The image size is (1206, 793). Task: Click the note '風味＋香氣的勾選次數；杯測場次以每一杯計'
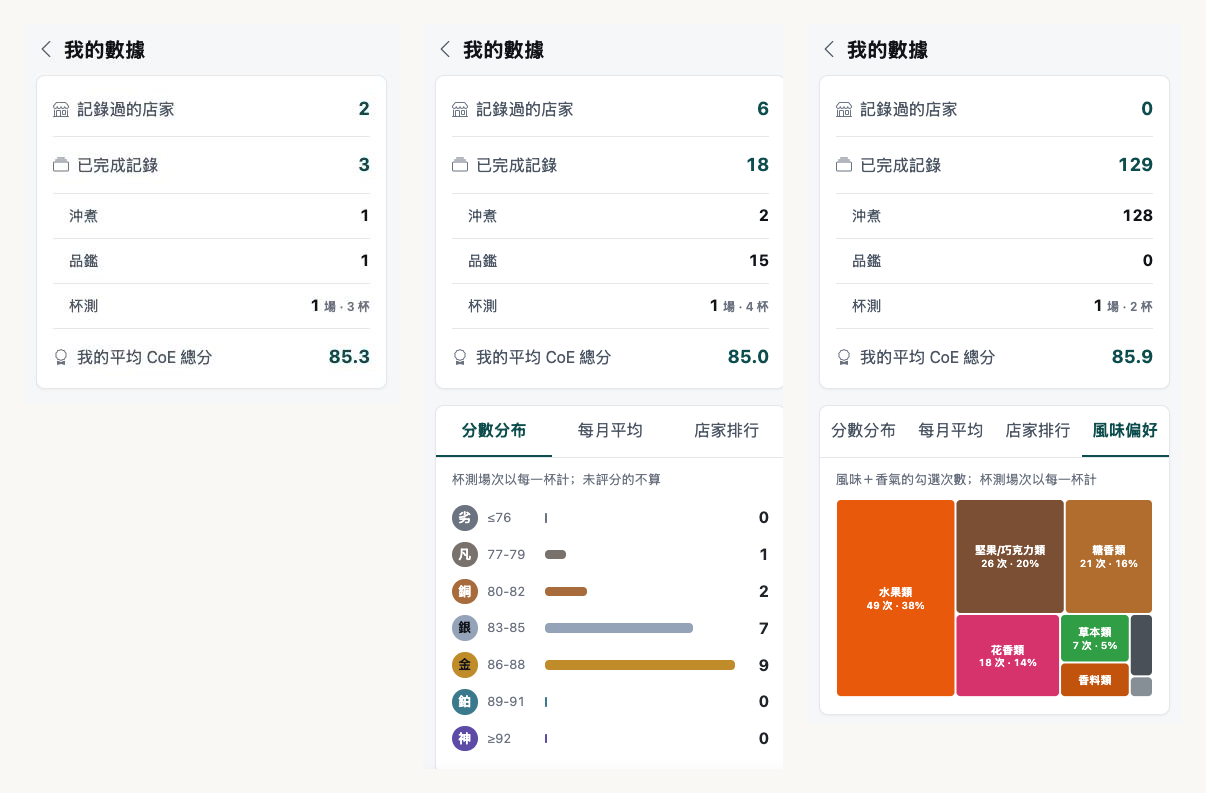[966, 480]
